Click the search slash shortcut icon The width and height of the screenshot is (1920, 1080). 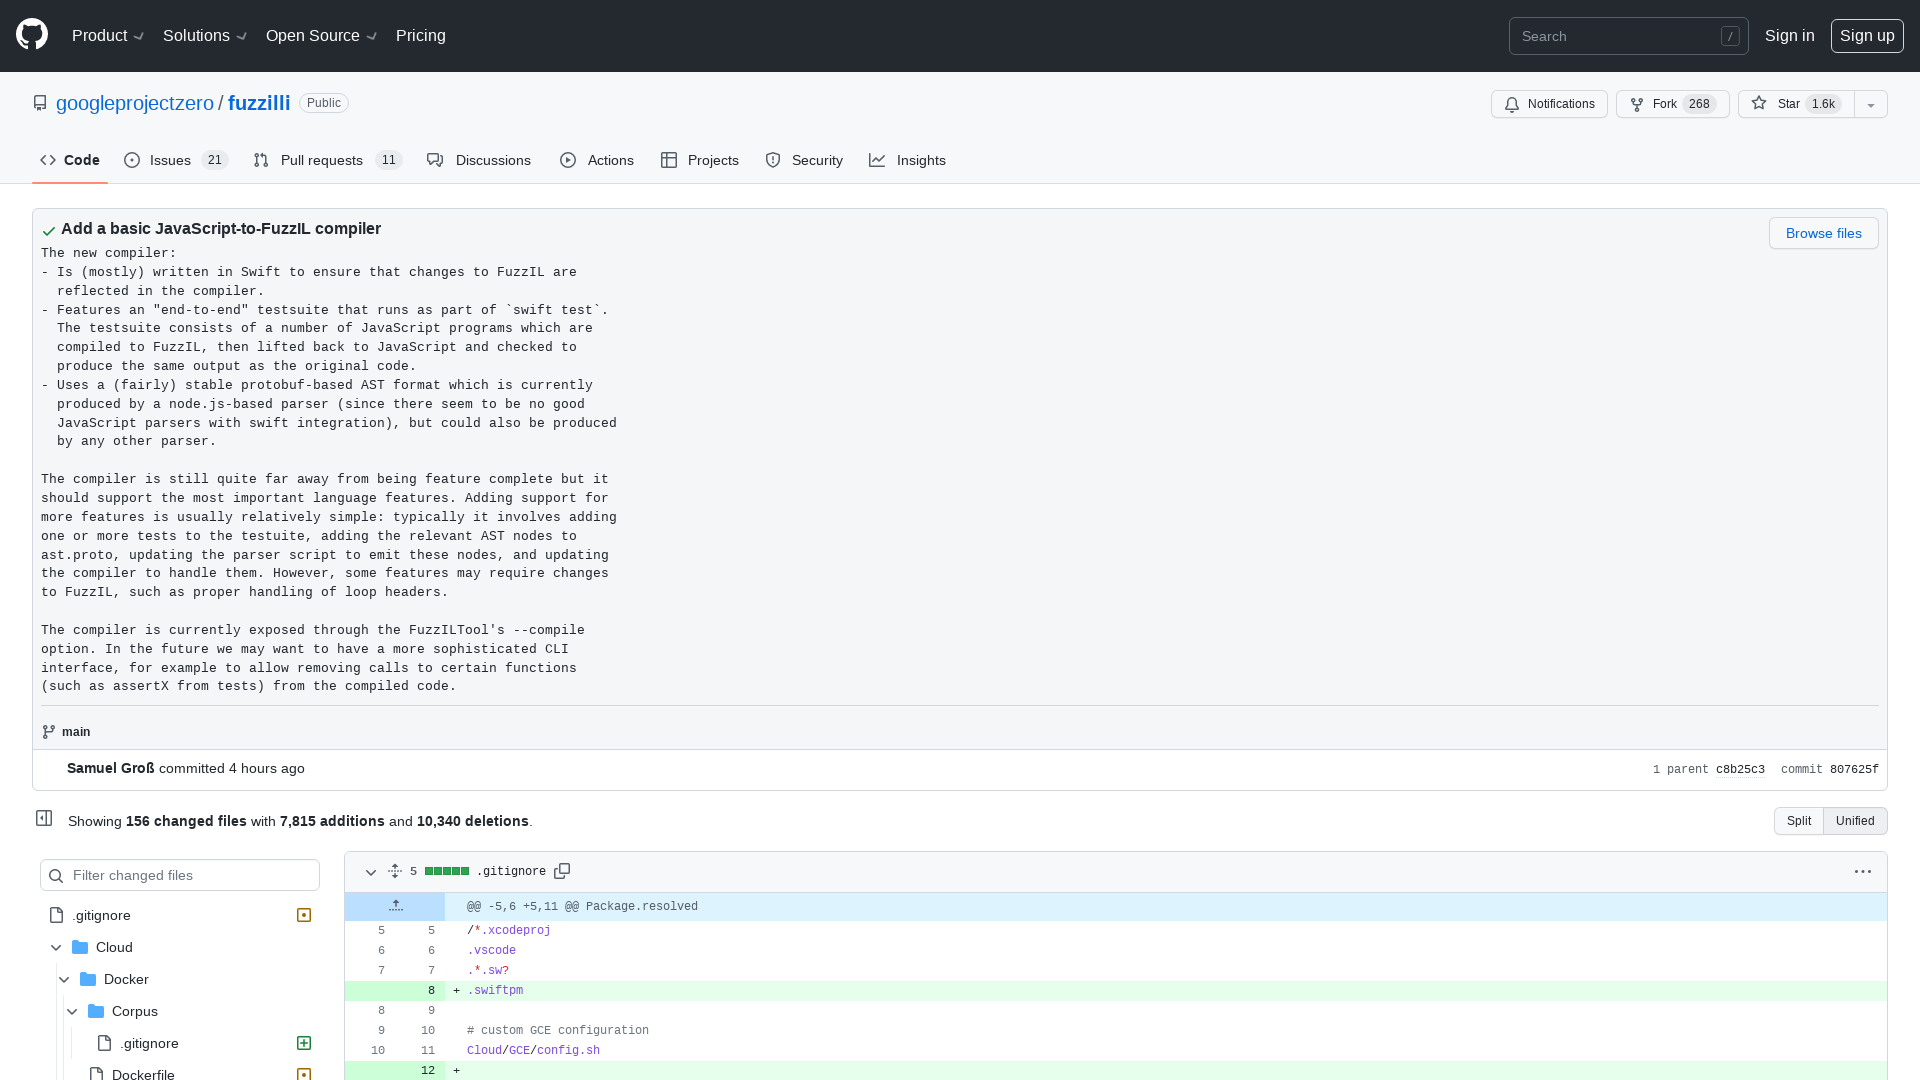pos(1730,36)
